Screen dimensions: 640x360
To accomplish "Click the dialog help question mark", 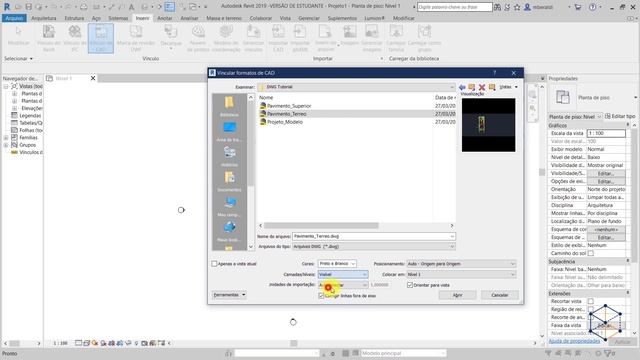I will 494,73.
